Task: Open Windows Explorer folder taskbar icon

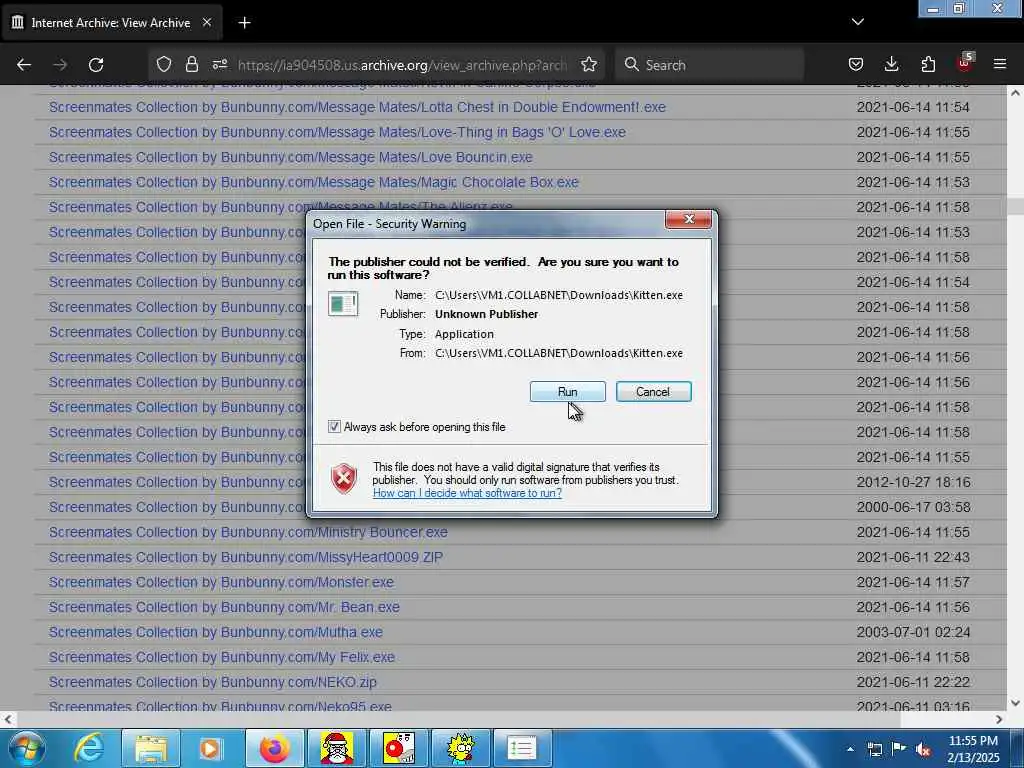Action: (x=151, y=748)
